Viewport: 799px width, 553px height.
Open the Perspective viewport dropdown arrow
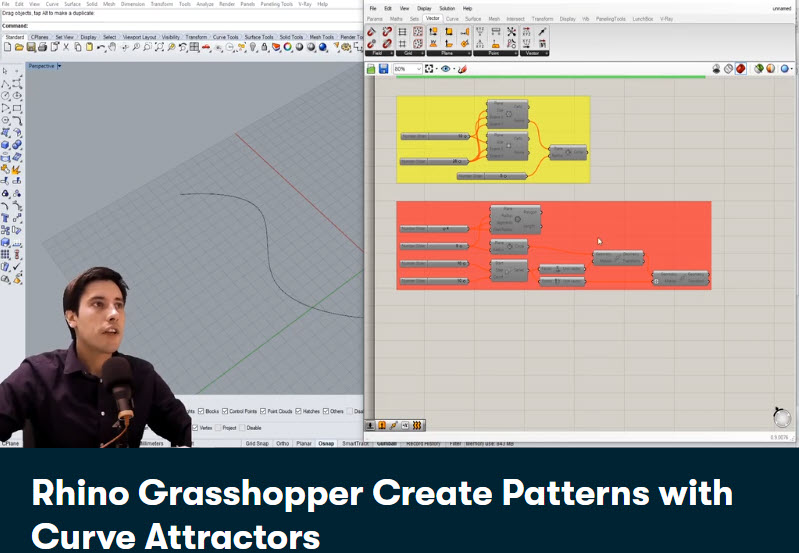pyautogui.click(x=59, y=66)
